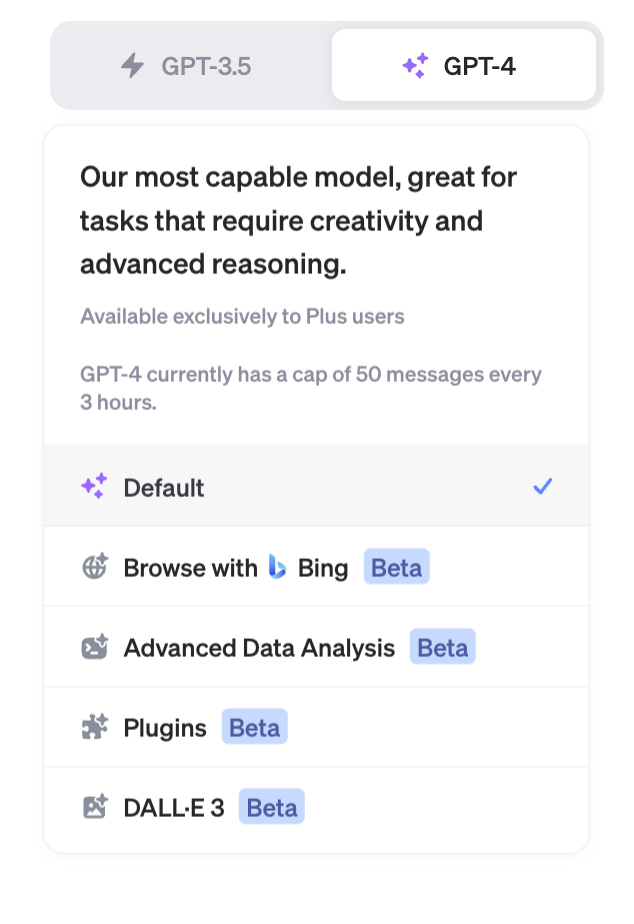The width and height of the screenshot is (634, 924).
Task: Click the blue Bing logo icon
Action: [x=278, y=568]
